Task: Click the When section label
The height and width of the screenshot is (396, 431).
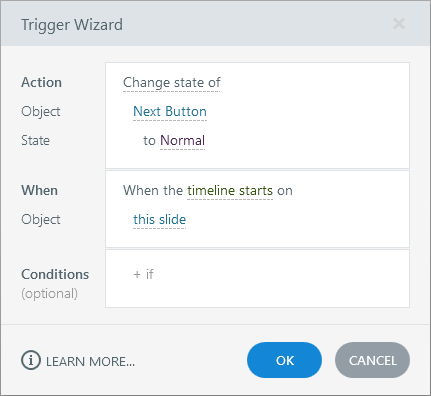Action: point(39,191)
